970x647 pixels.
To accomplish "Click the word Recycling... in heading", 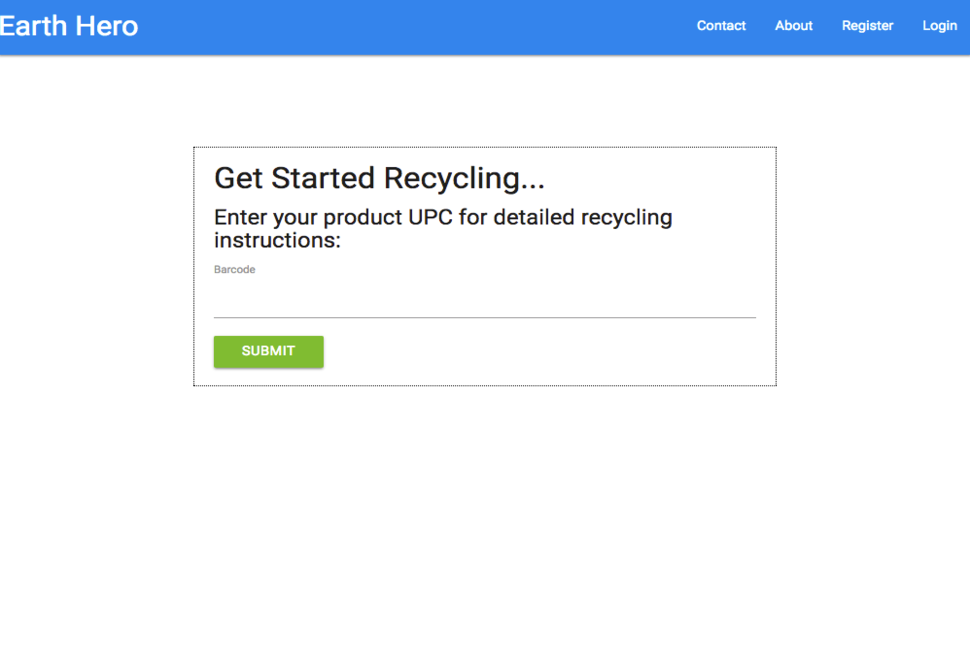I will (x=464, y=178).
